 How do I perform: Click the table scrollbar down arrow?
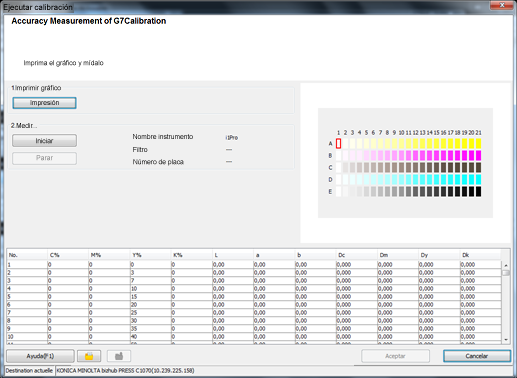click(x=506, y=340)
